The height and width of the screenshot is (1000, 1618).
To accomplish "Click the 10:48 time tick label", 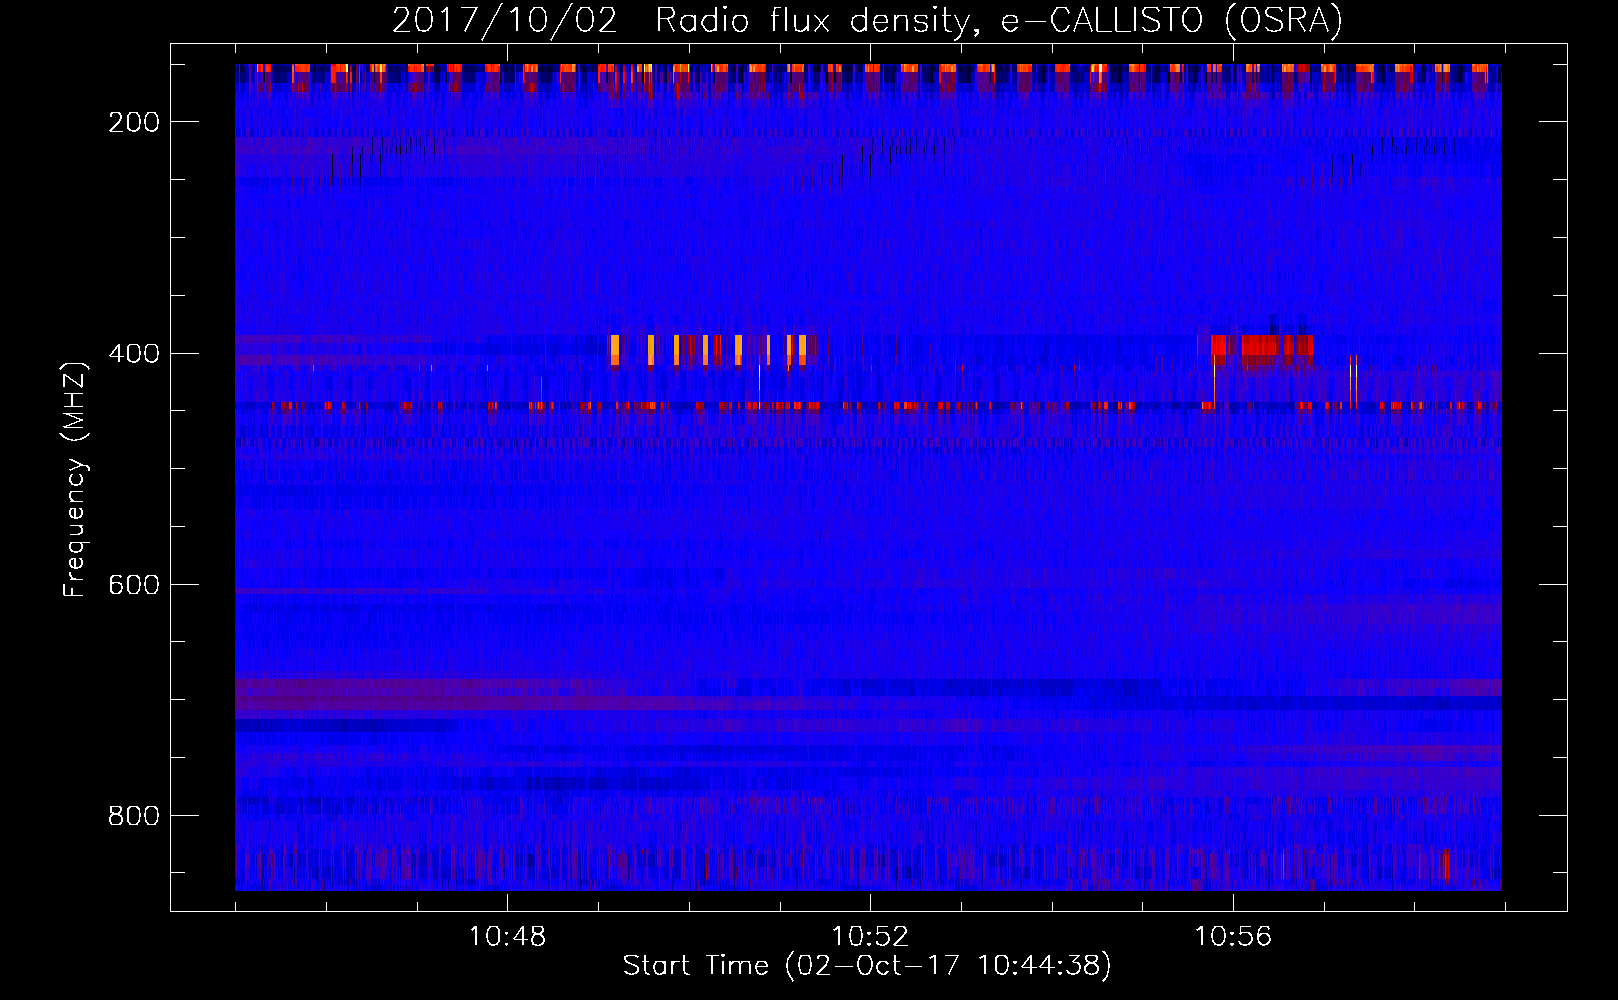I will point(507,936).
